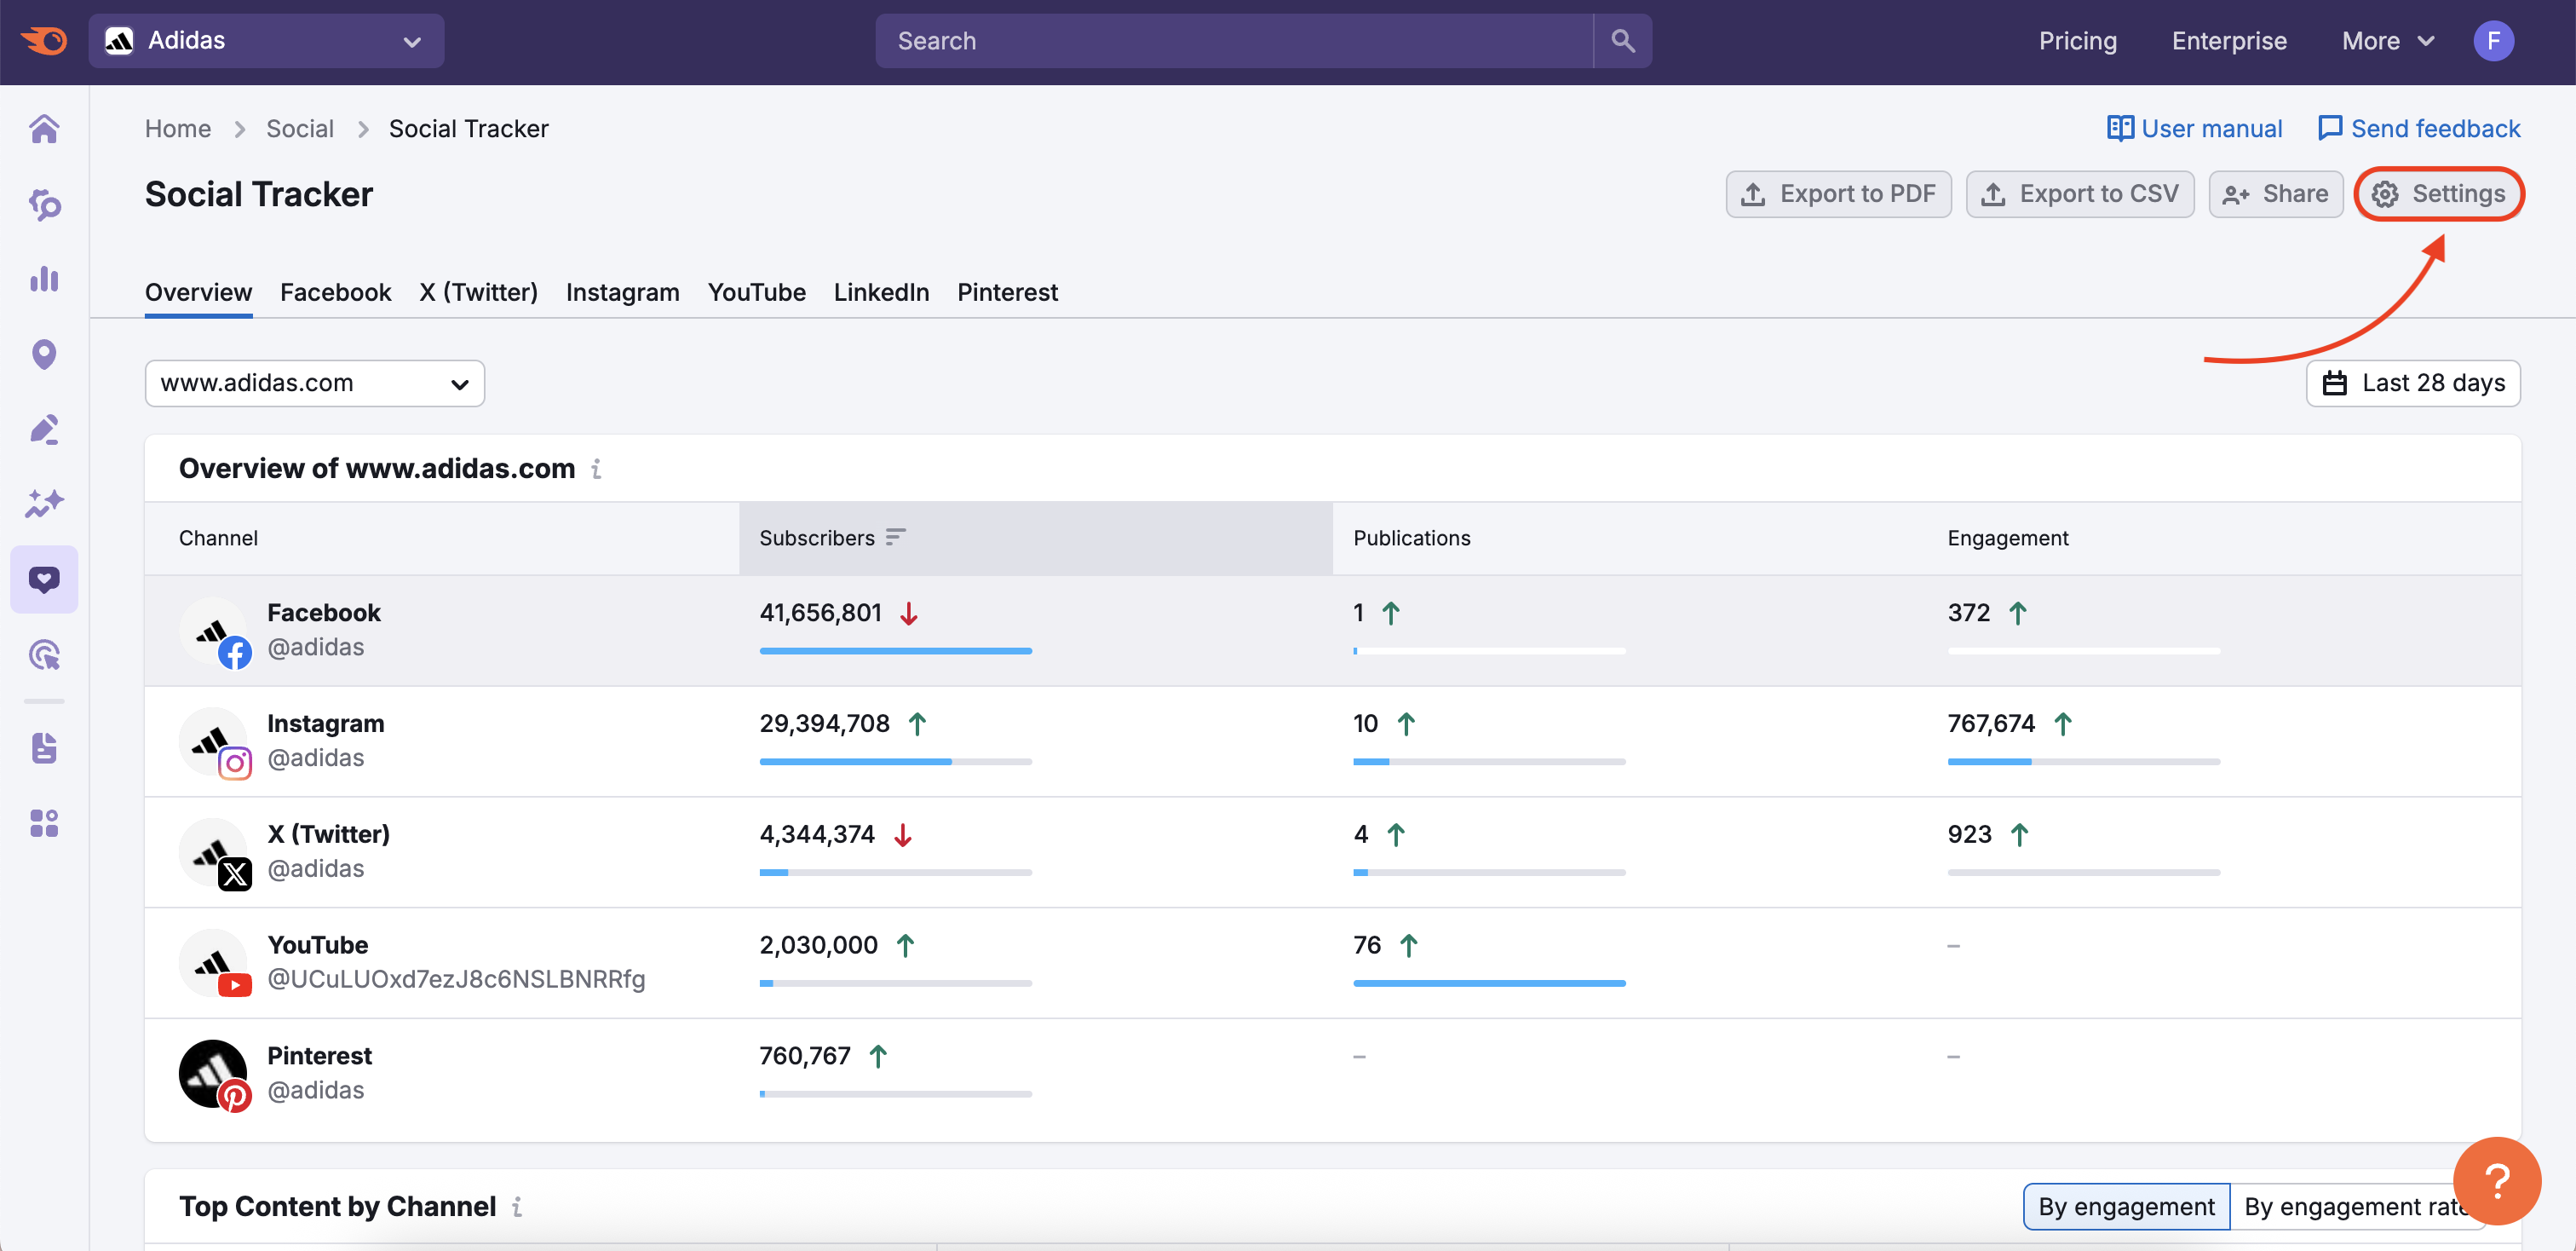Click the Engagement column header
The height and width of the screenshot is (1251, 2576).
(2007, 538)
